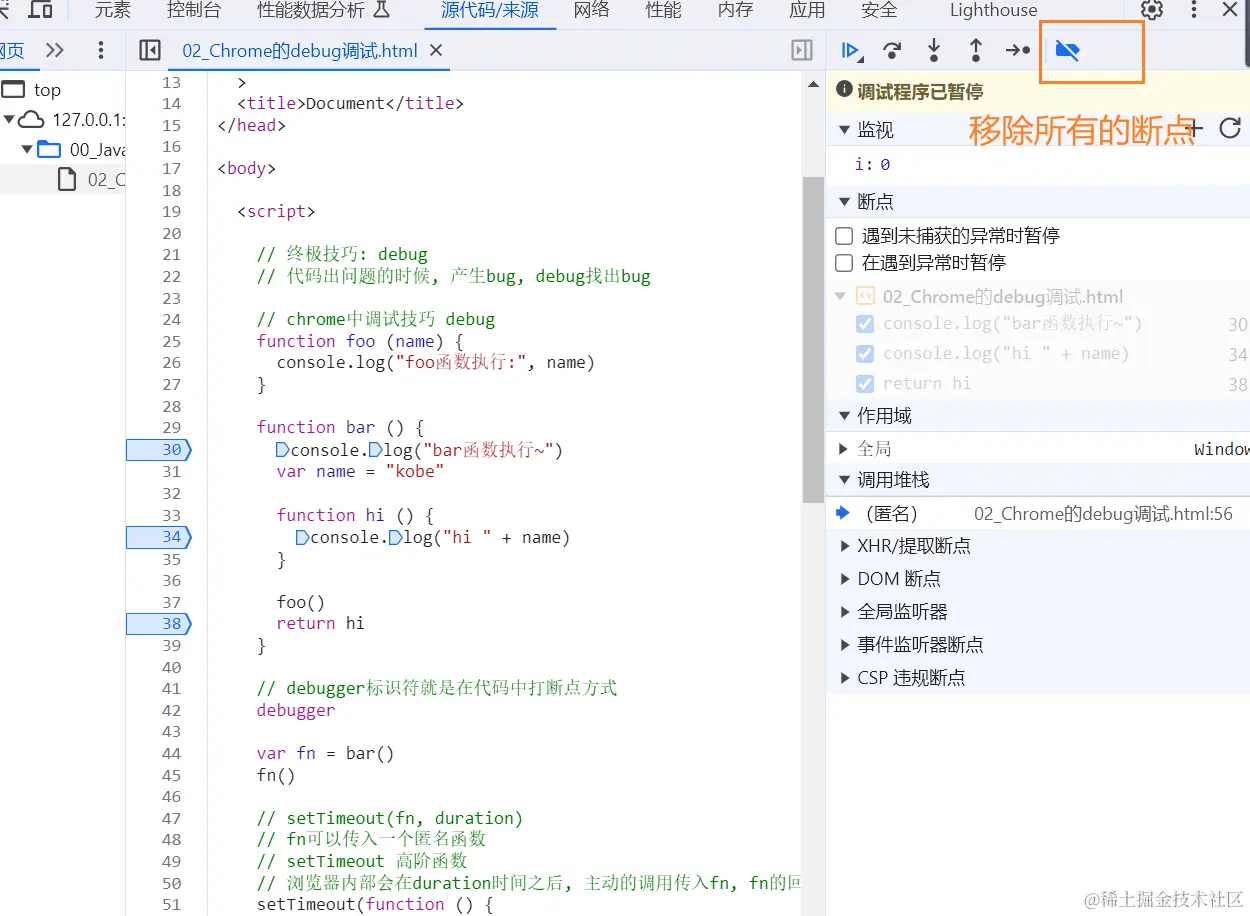Screen dimensions: 1250x916
Task: Expand the 全局 global scope
Action: 844,449
